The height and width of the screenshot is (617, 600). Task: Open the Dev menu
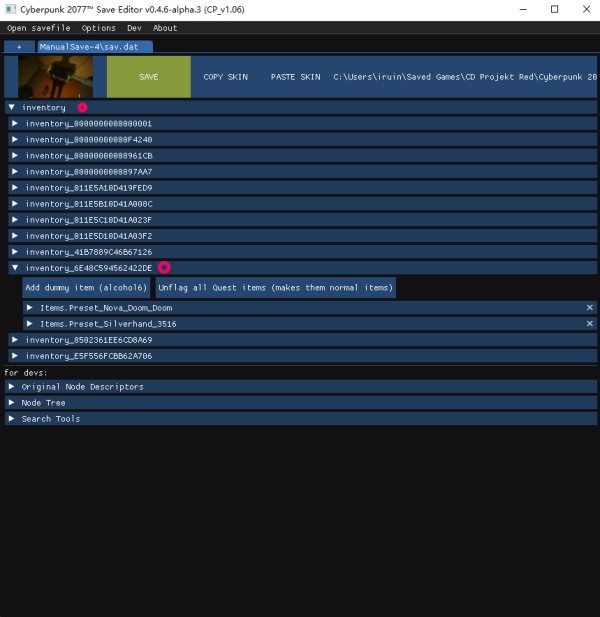click(x=134, y=28)
